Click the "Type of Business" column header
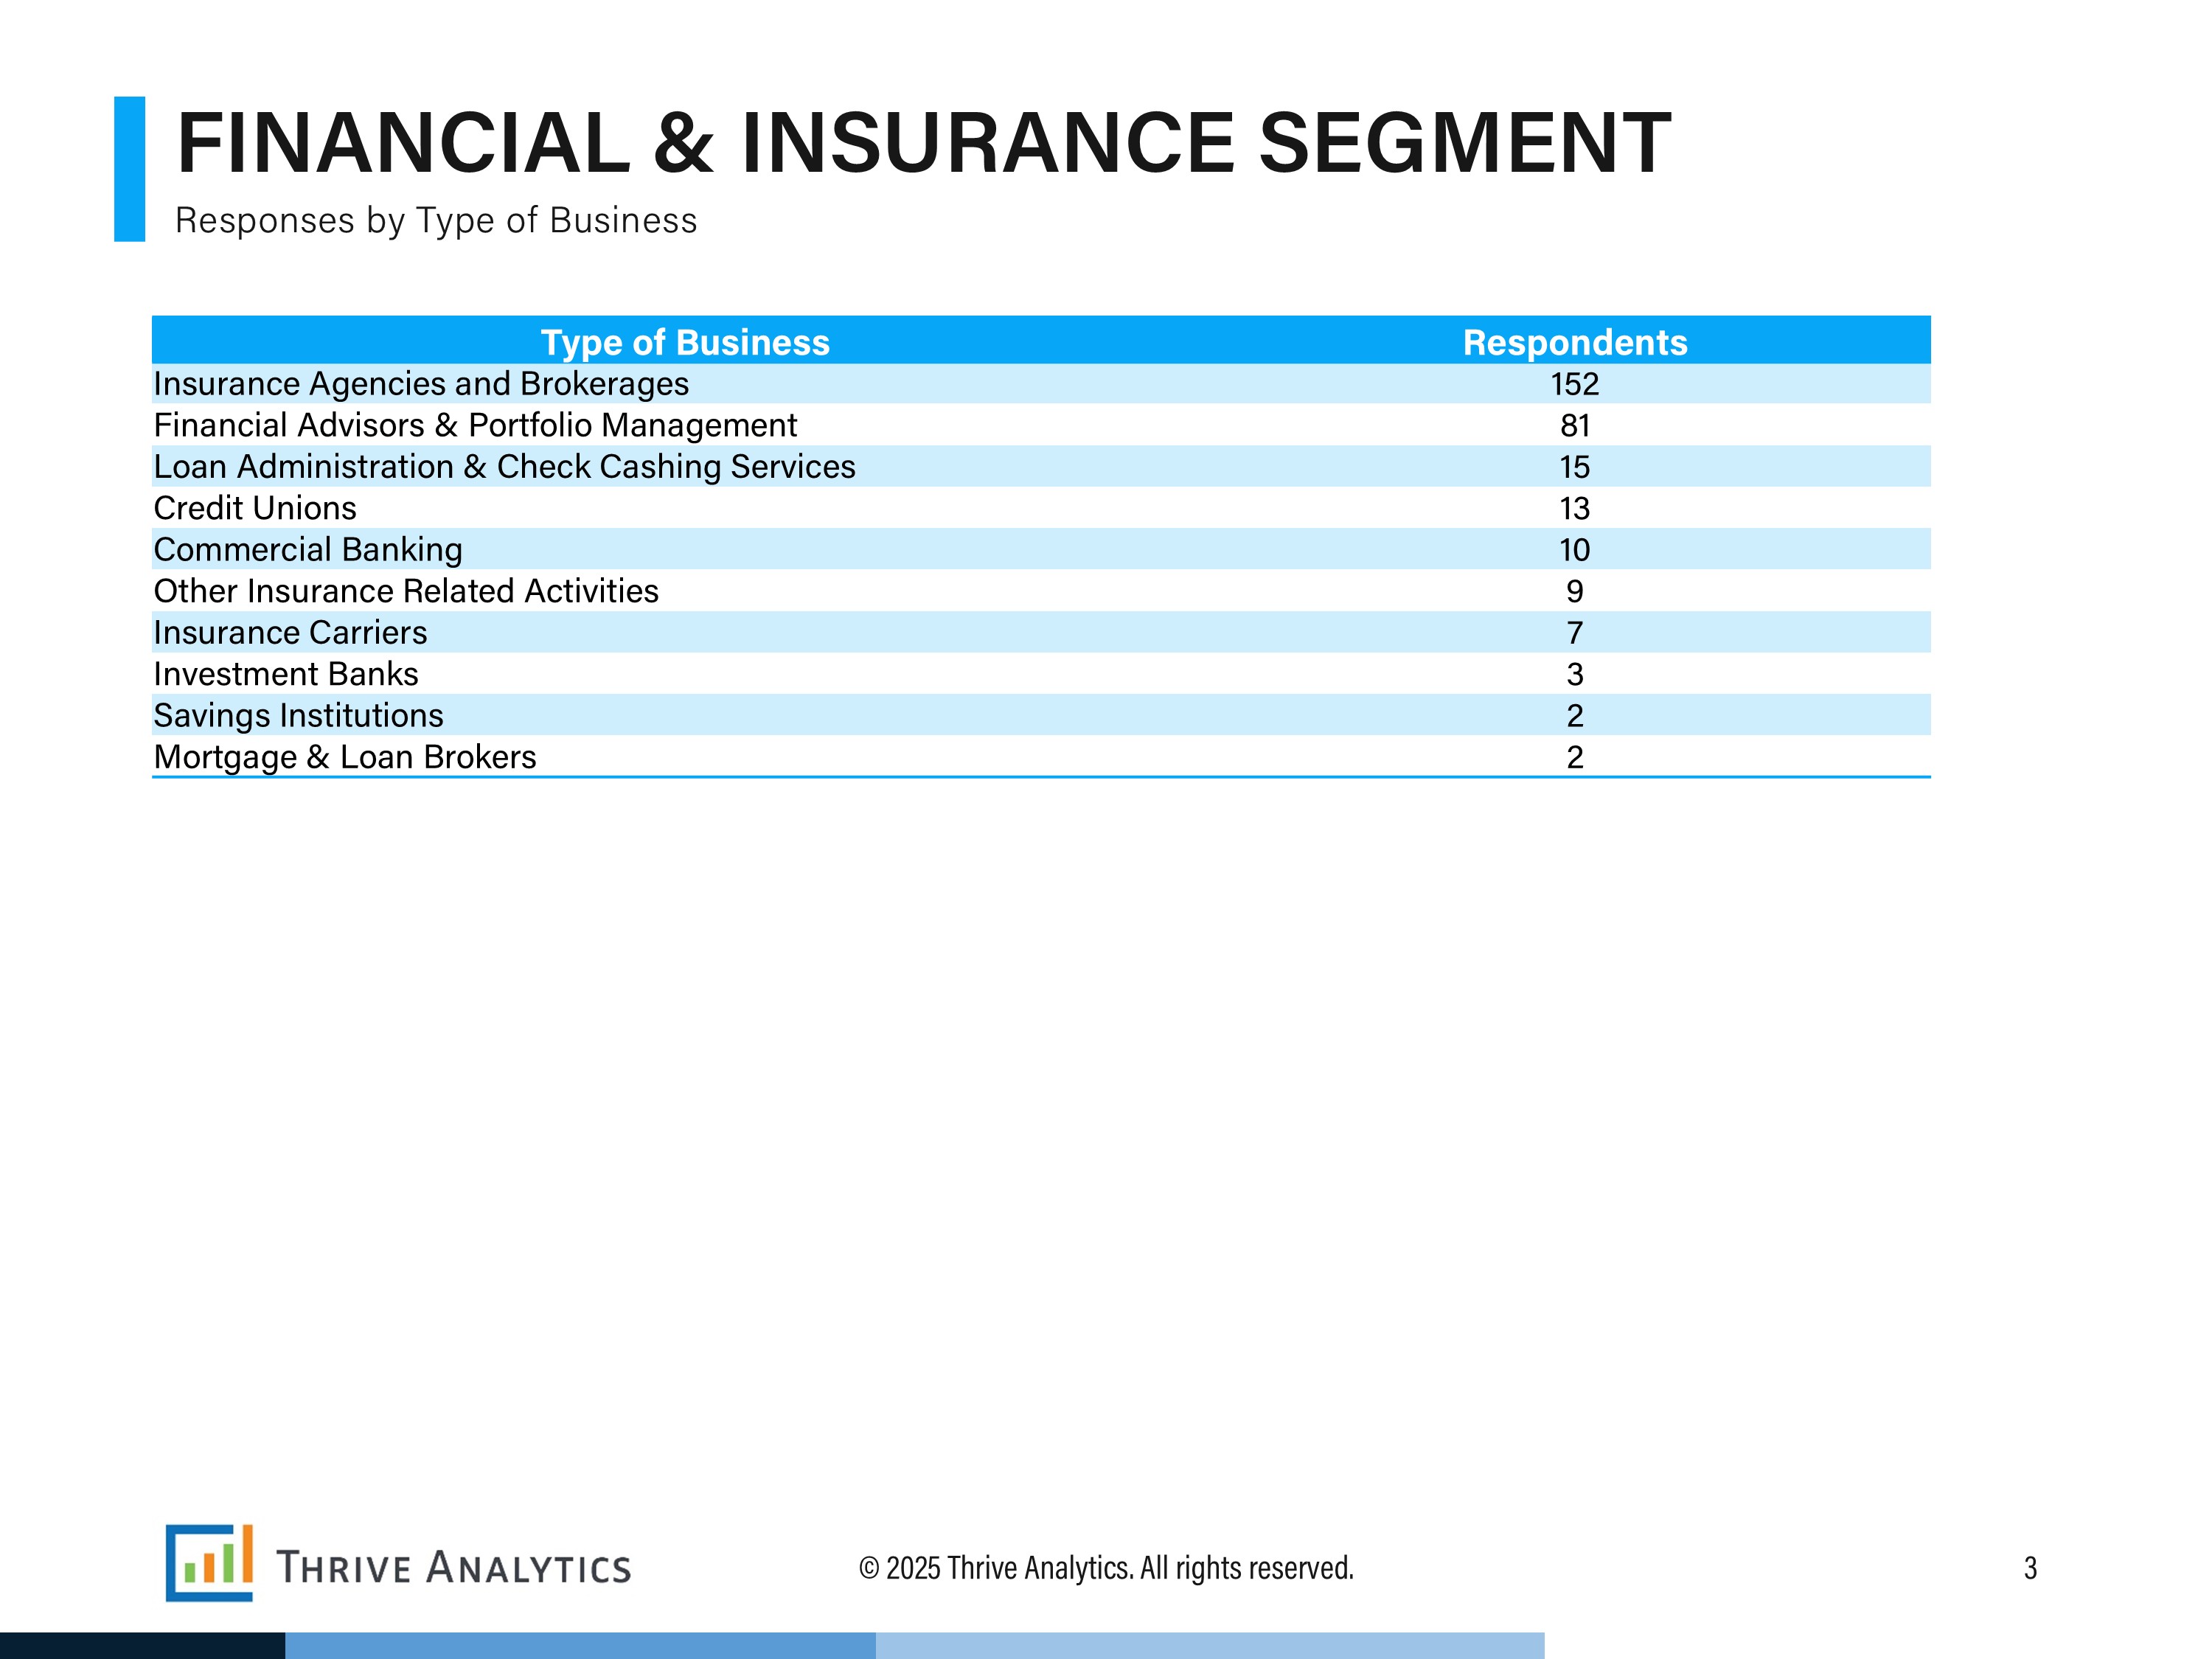2212x1659 pixels. coord(685,342)
